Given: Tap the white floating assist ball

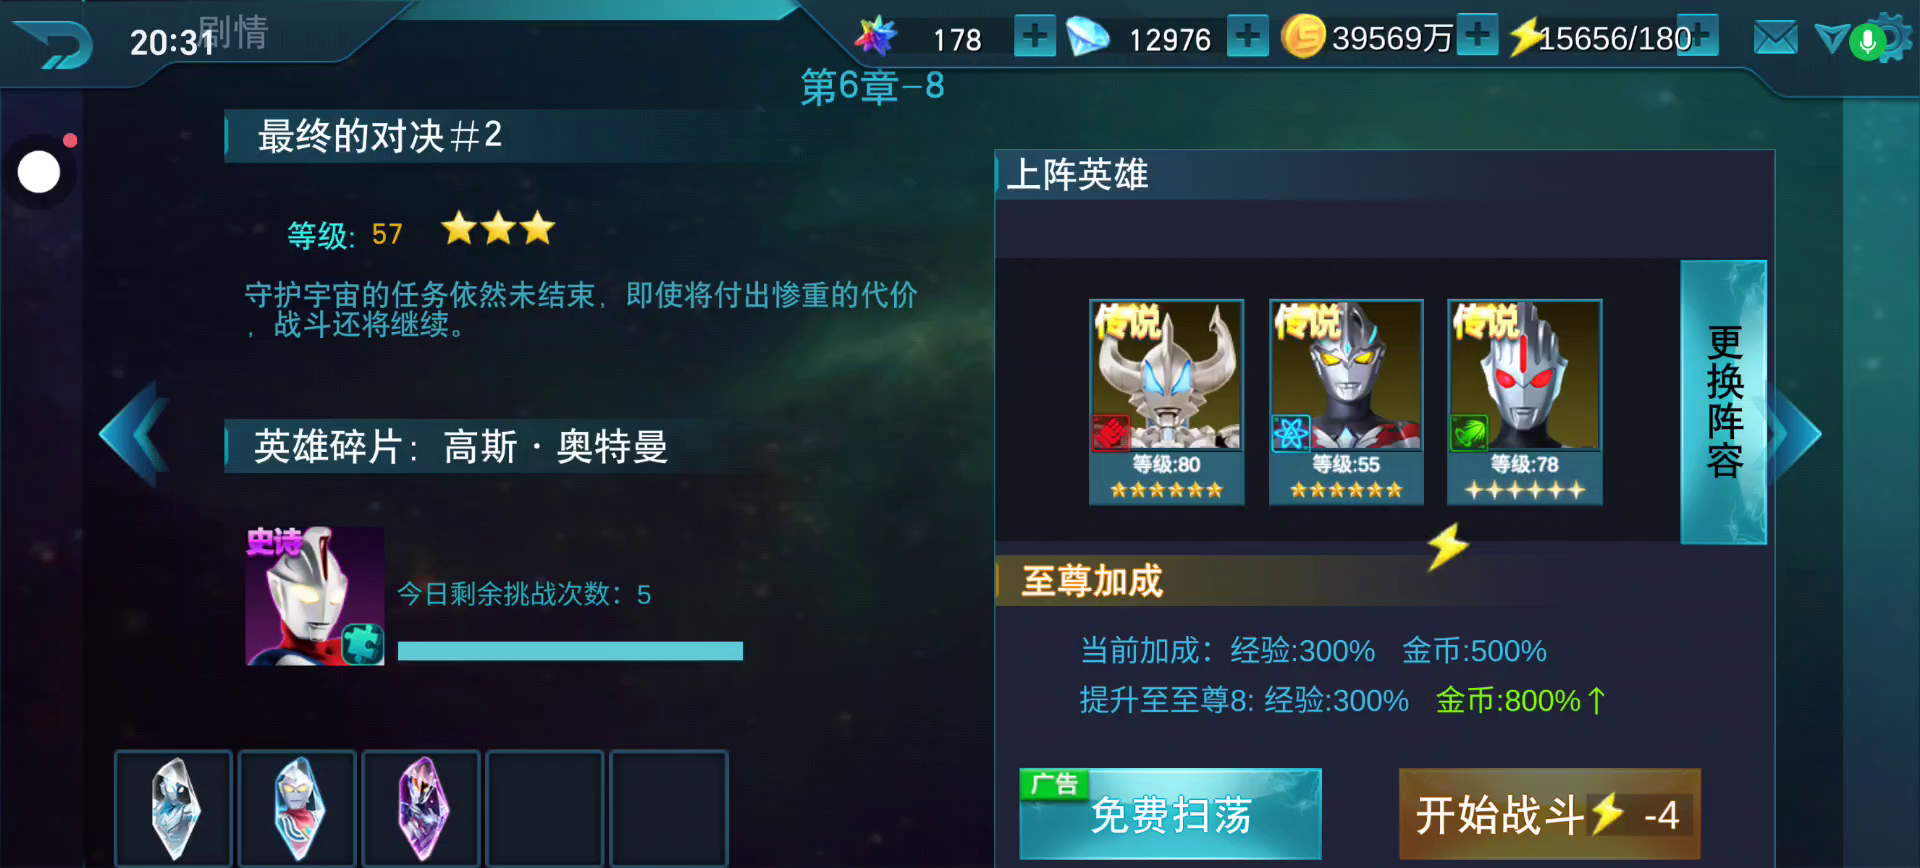Looking at the screenshot, I should pos(39,172).
